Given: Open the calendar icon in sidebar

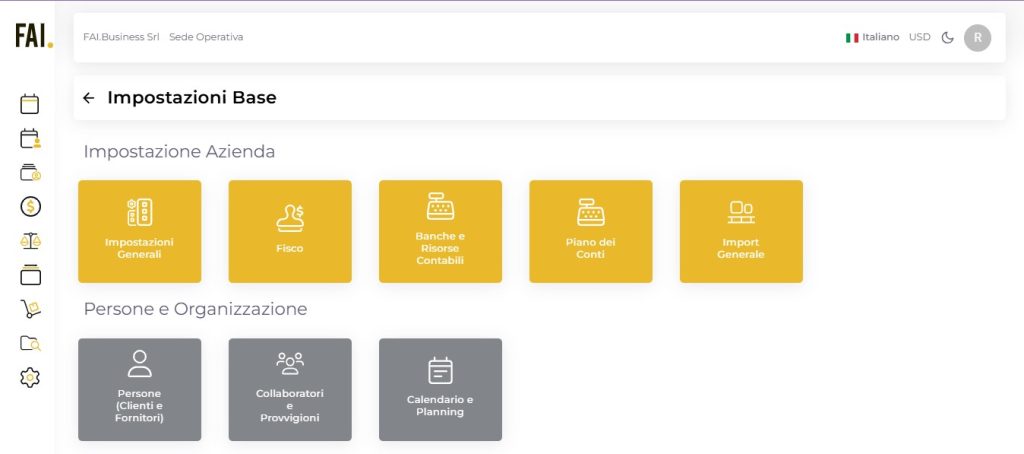Looking at the screenshot, I should (x=29, y=104).
